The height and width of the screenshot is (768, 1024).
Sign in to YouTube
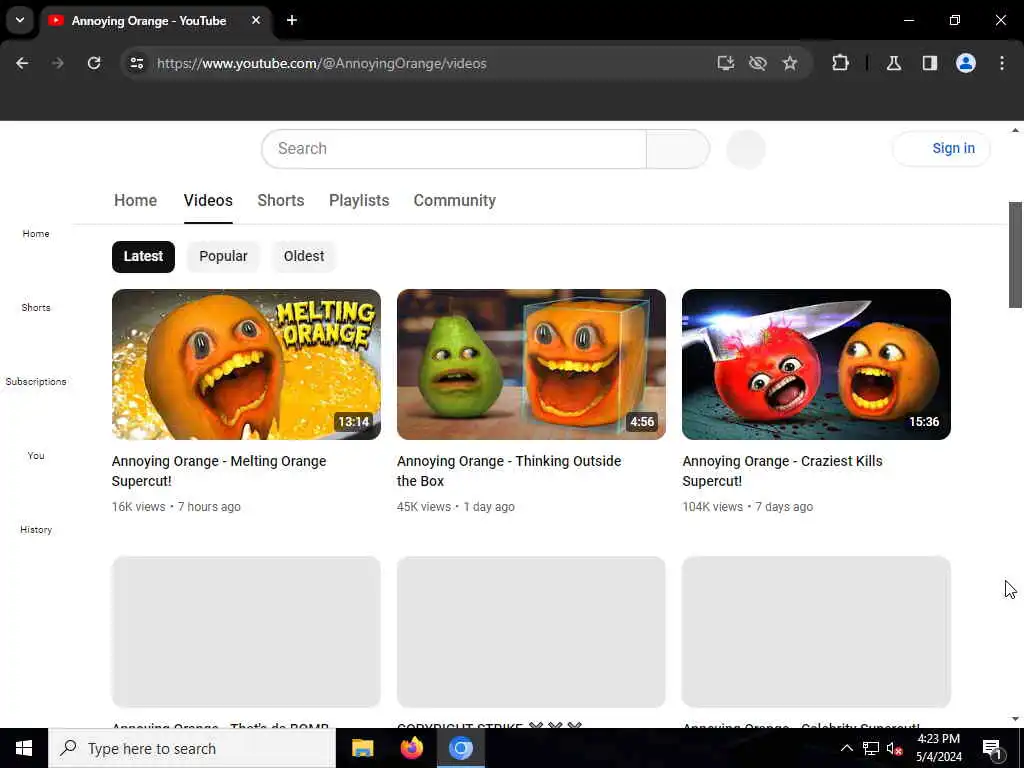click(x=941, y=149)
